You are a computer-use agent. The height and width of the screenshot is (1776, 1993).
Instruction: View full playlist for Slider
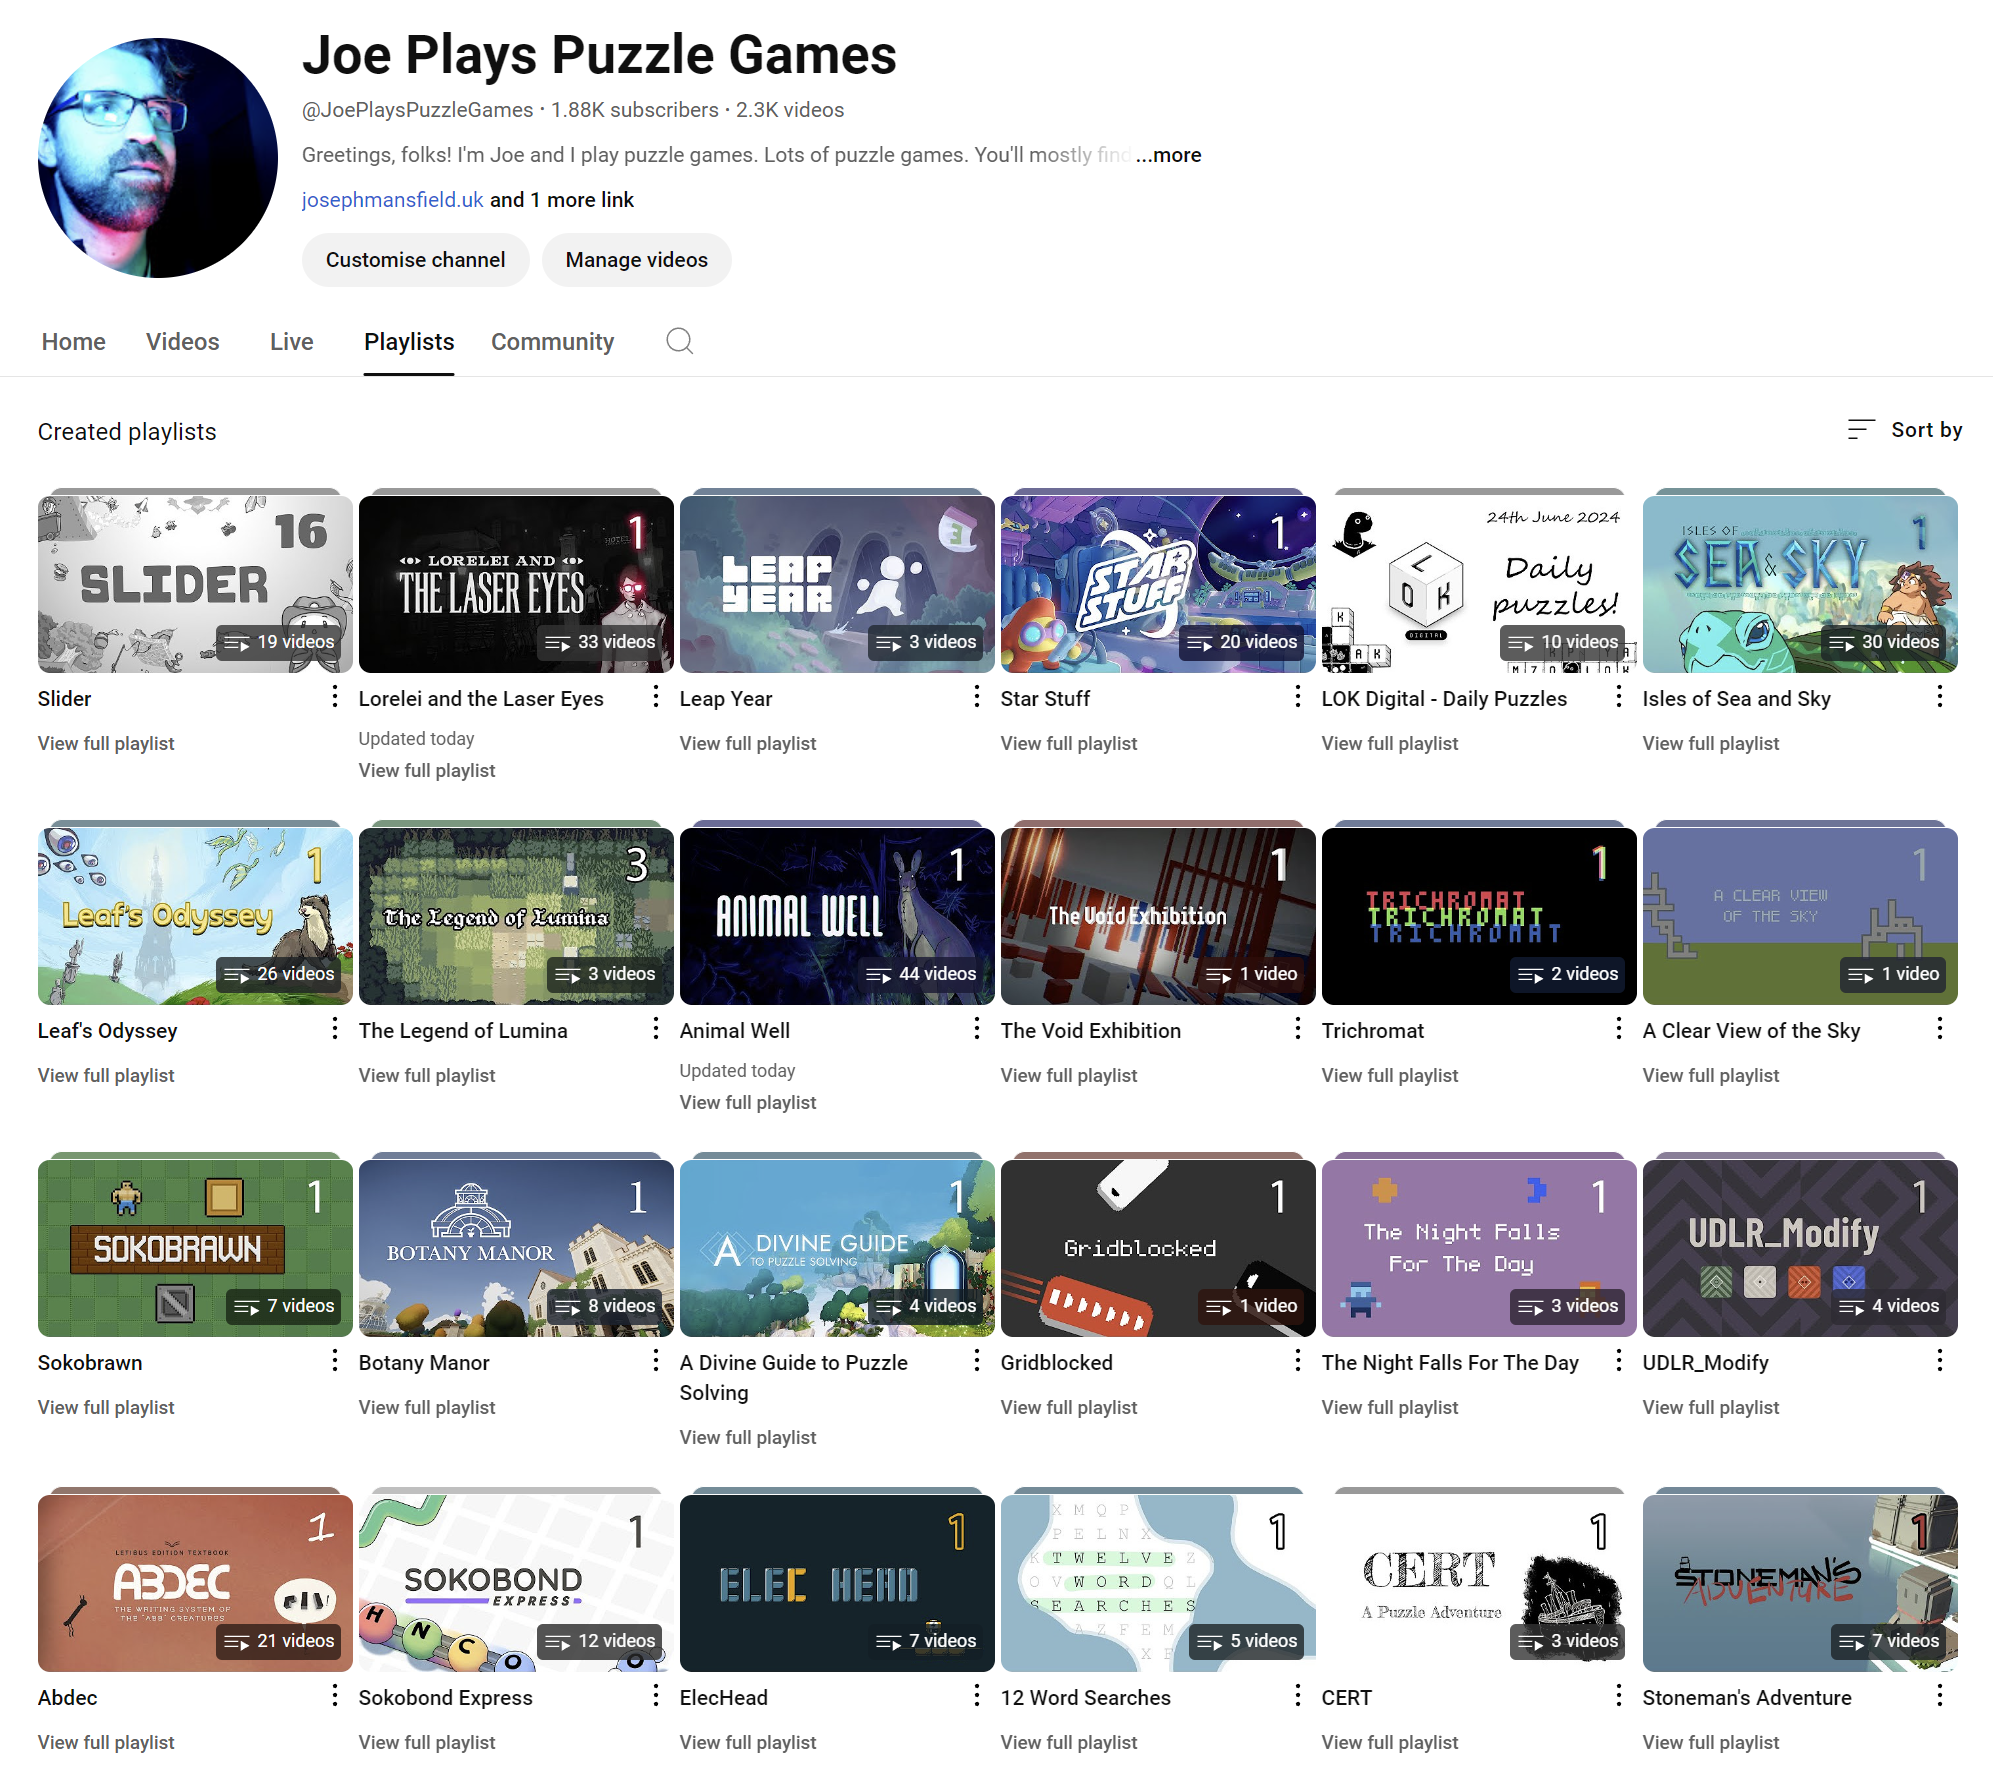point(106,743)
